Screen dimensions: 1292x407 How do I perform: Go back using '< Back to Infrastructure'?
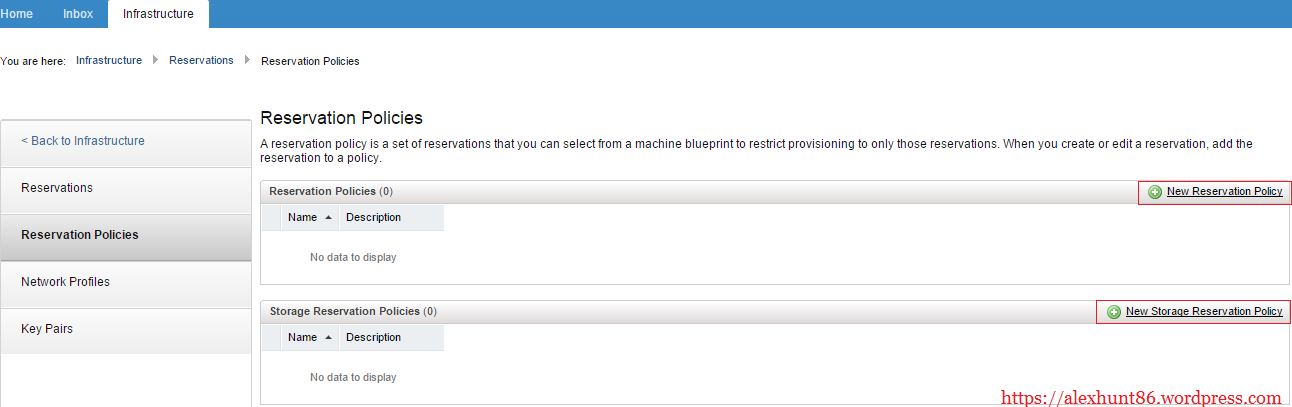pos(83,141)
